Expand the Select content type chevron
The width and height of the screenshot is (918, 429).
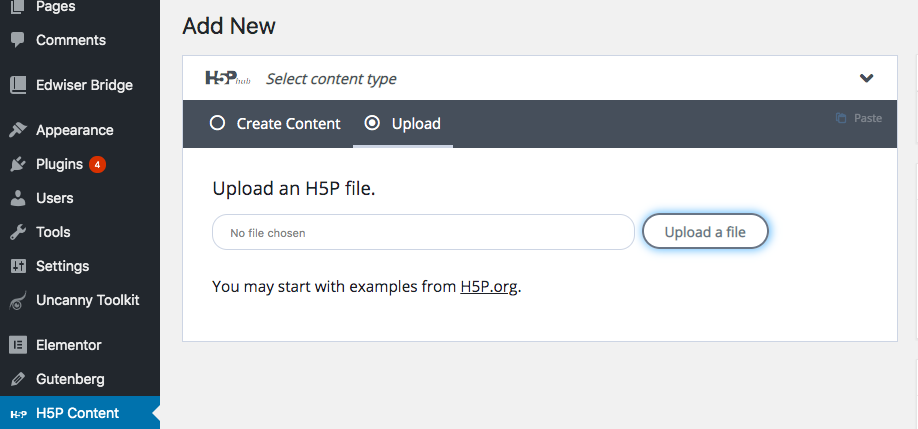click(866, 78)
